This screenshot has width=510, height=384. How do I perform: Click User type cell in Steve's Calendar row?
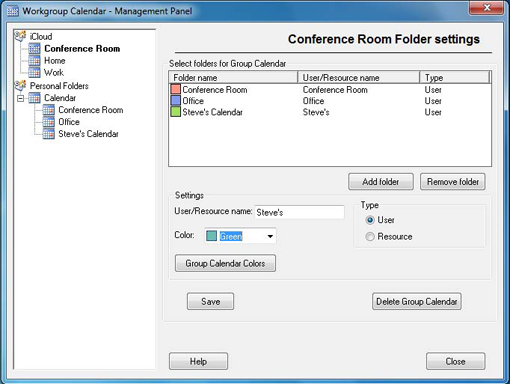(433, 112)
